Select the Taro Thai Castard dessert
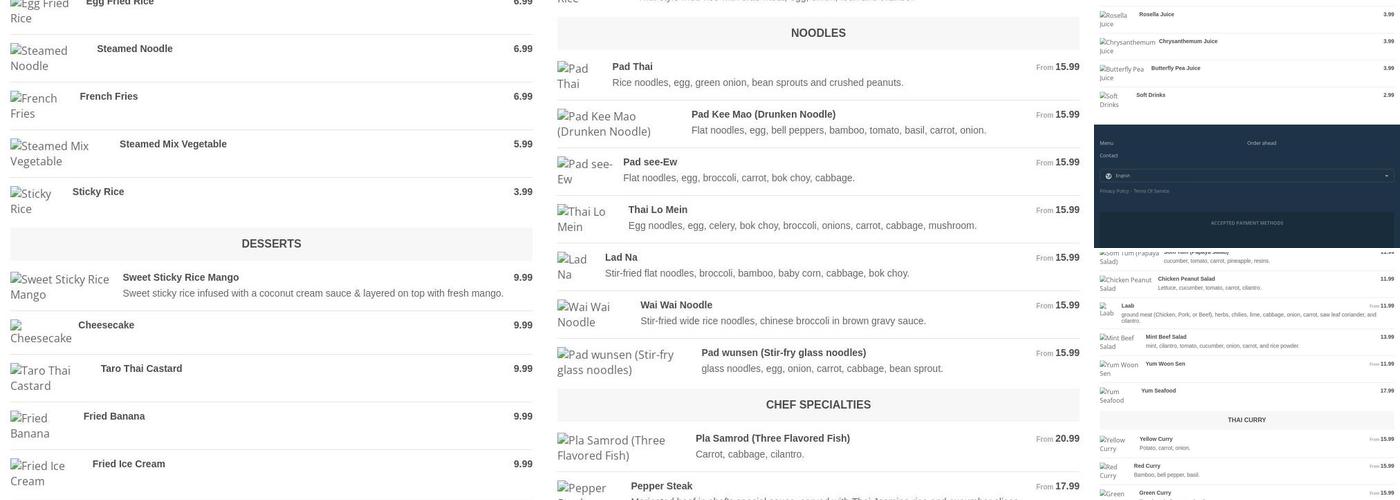Image resolution: width=1400 pixels, height=500 pixels. (x=141, y=369)
